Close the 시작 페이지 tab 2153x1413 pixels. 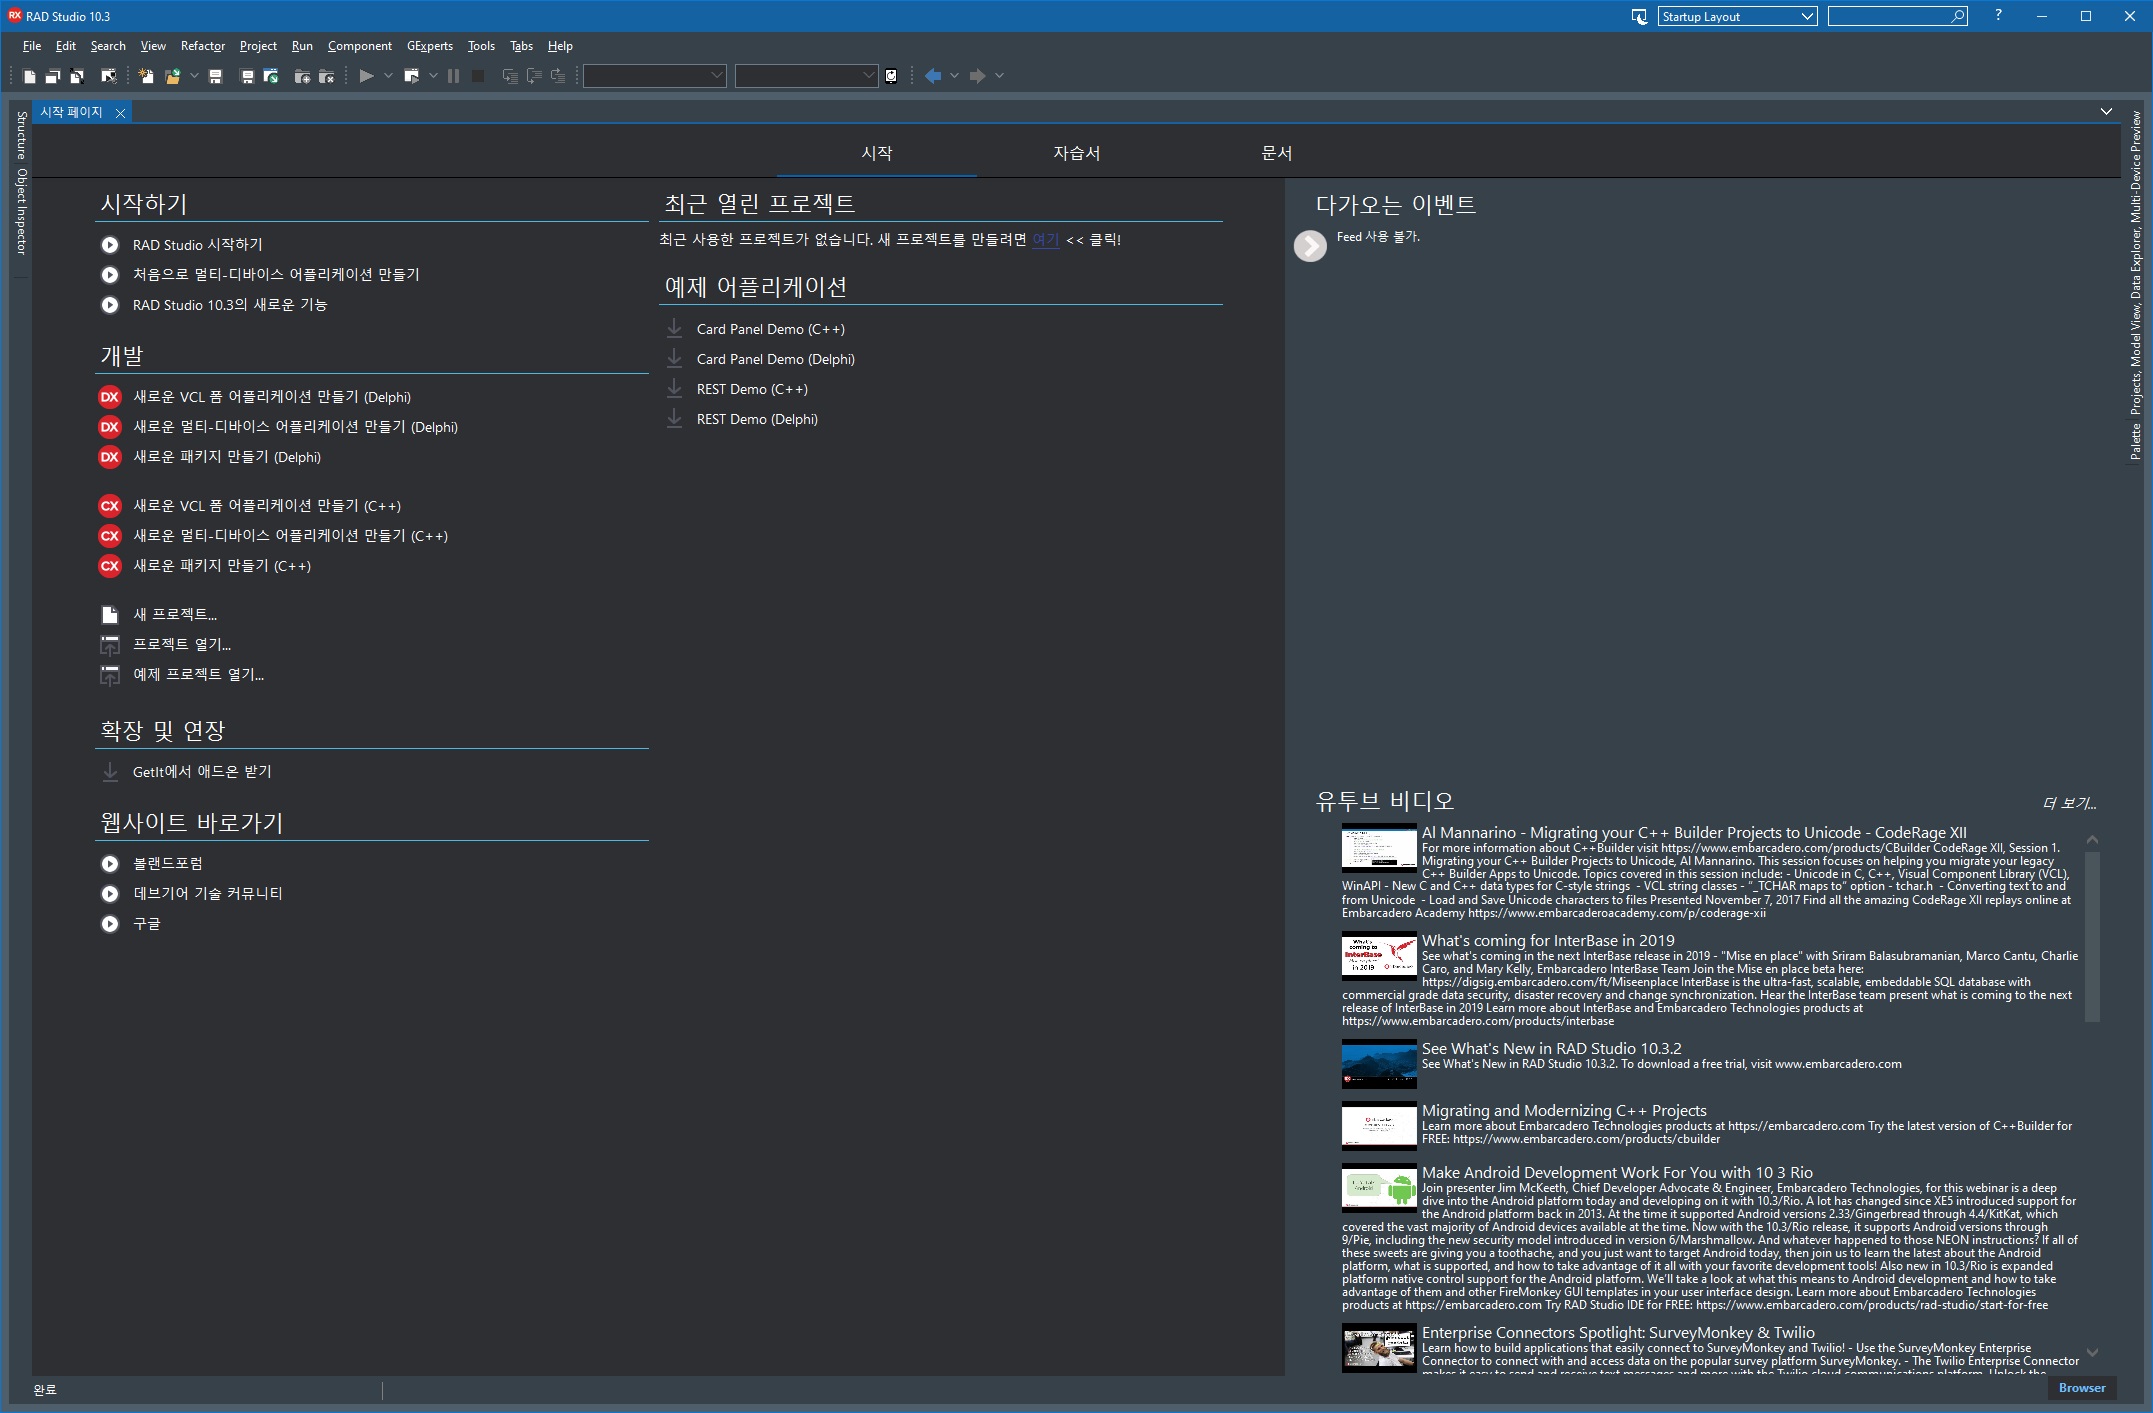(120, 113)
